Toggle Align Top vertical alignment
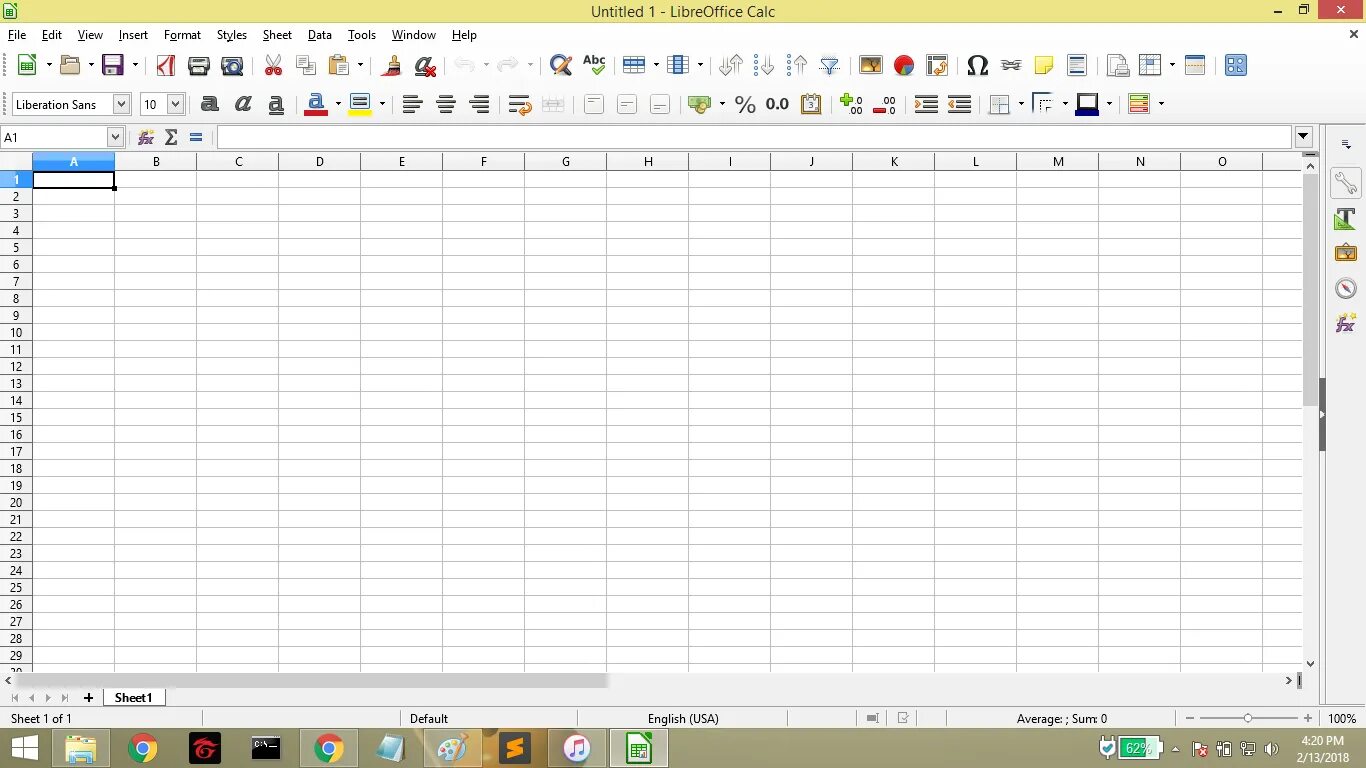The image size is (1366, 768). (594, 104)
